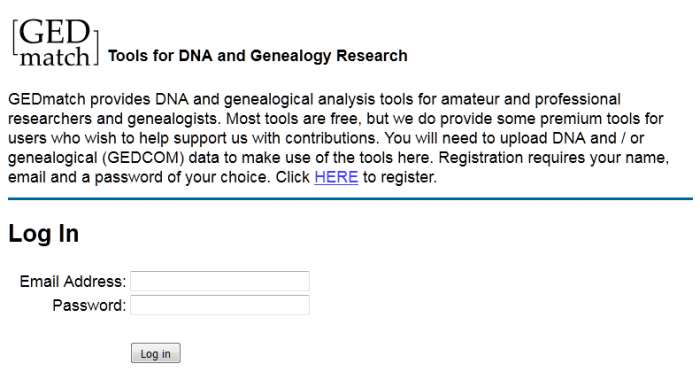Click the word GEDmatch starting the paragraph
The width and height of the screenshot is (700, 387).
[x=47, y=99]
